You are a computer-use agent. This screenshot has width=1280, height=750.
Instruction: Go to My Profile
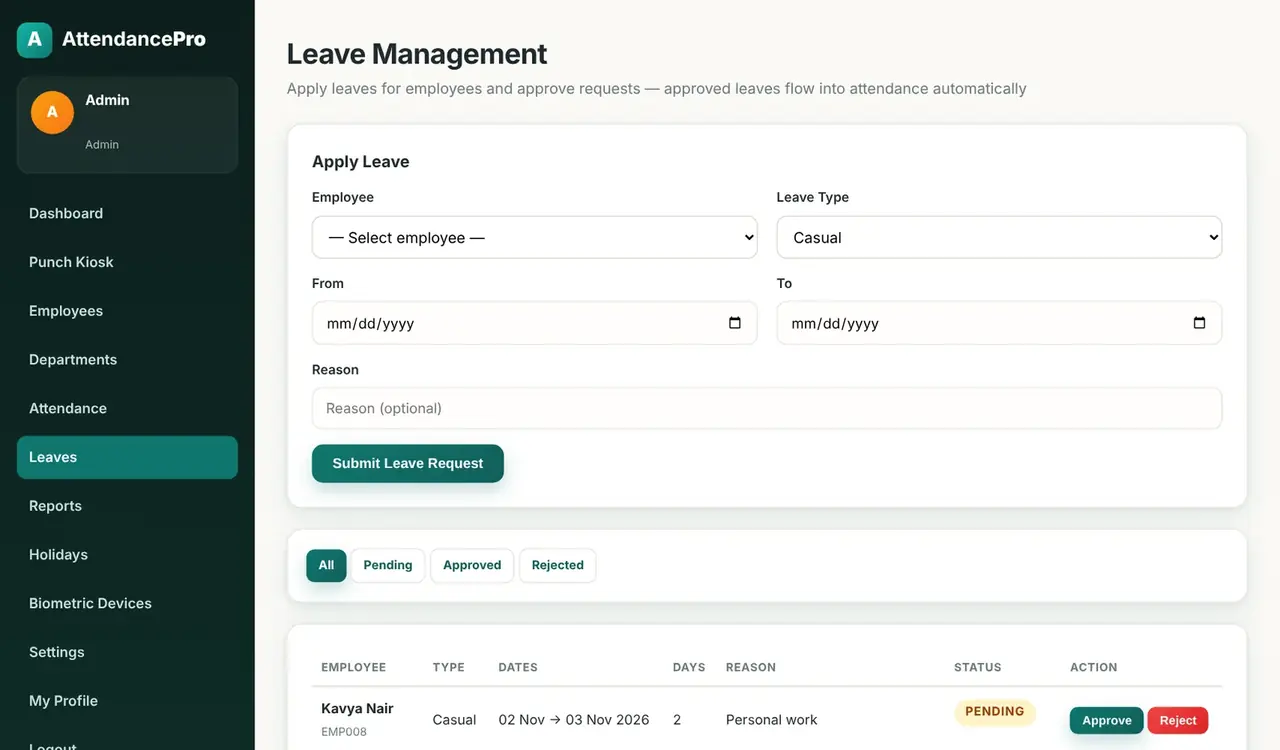coord(127,701)
